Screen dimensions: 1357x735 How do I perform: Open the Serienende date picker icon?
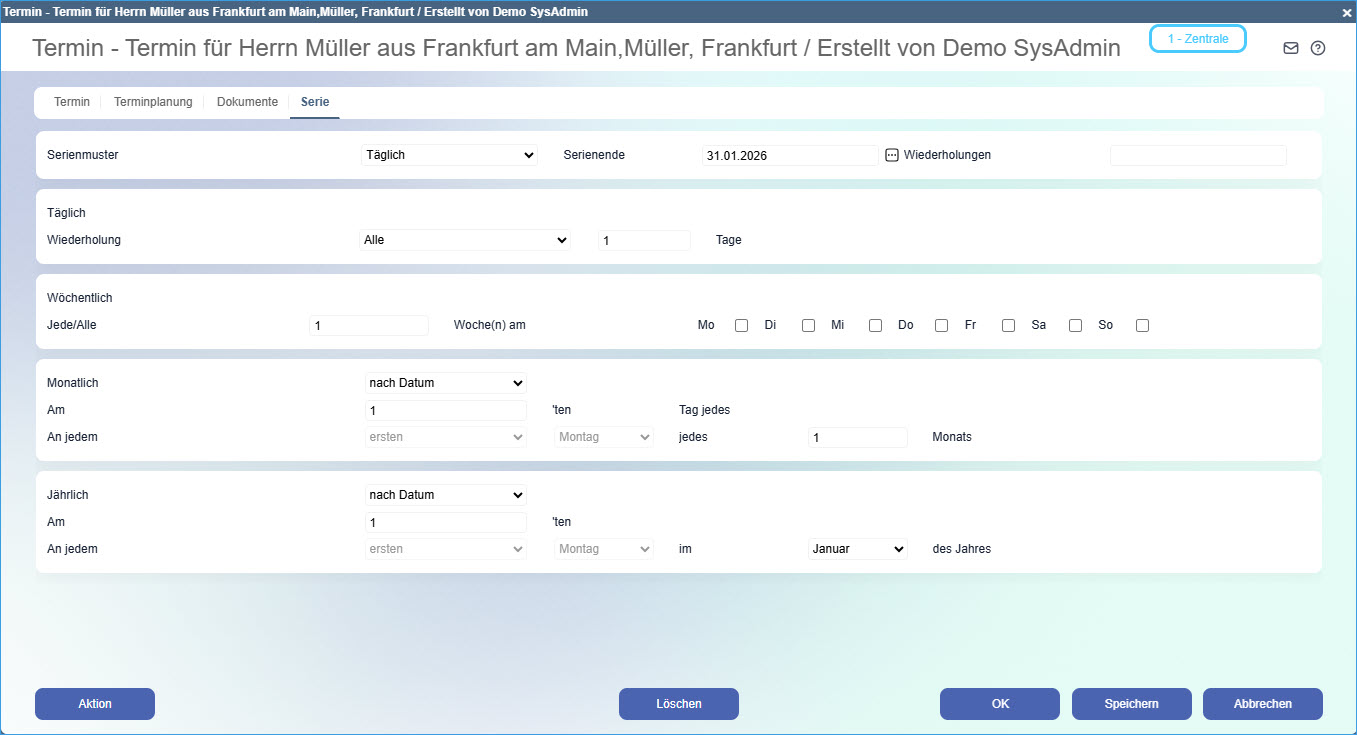(892, 155)
